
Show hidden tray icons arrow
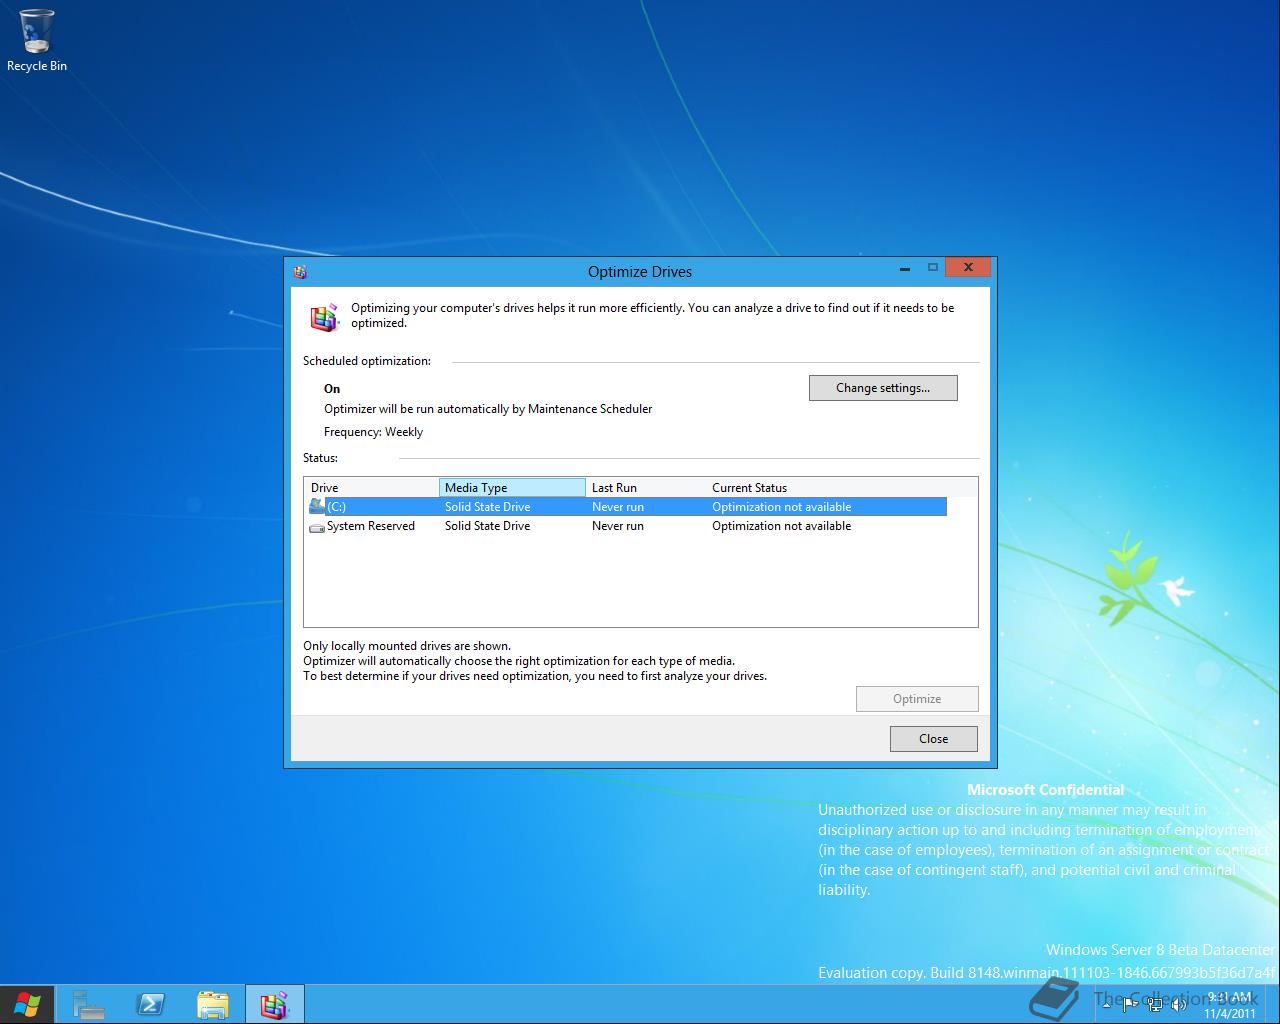tap(1107, 1004)
